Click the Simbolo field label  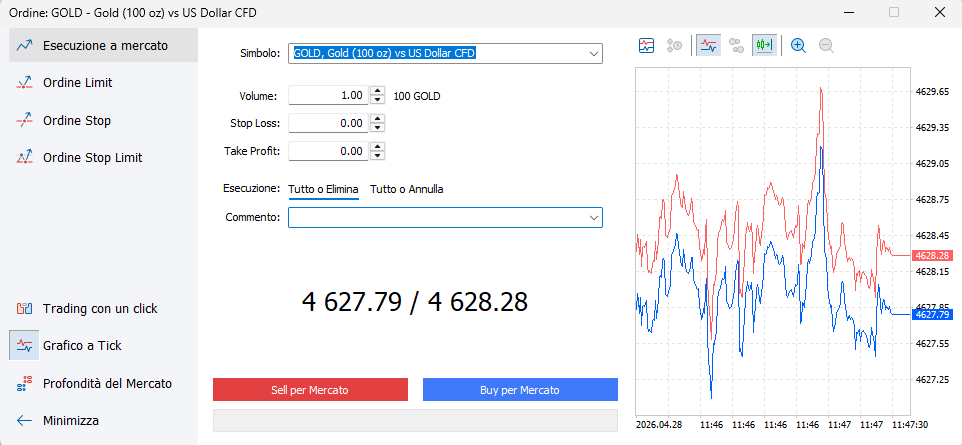coord(260,53)
